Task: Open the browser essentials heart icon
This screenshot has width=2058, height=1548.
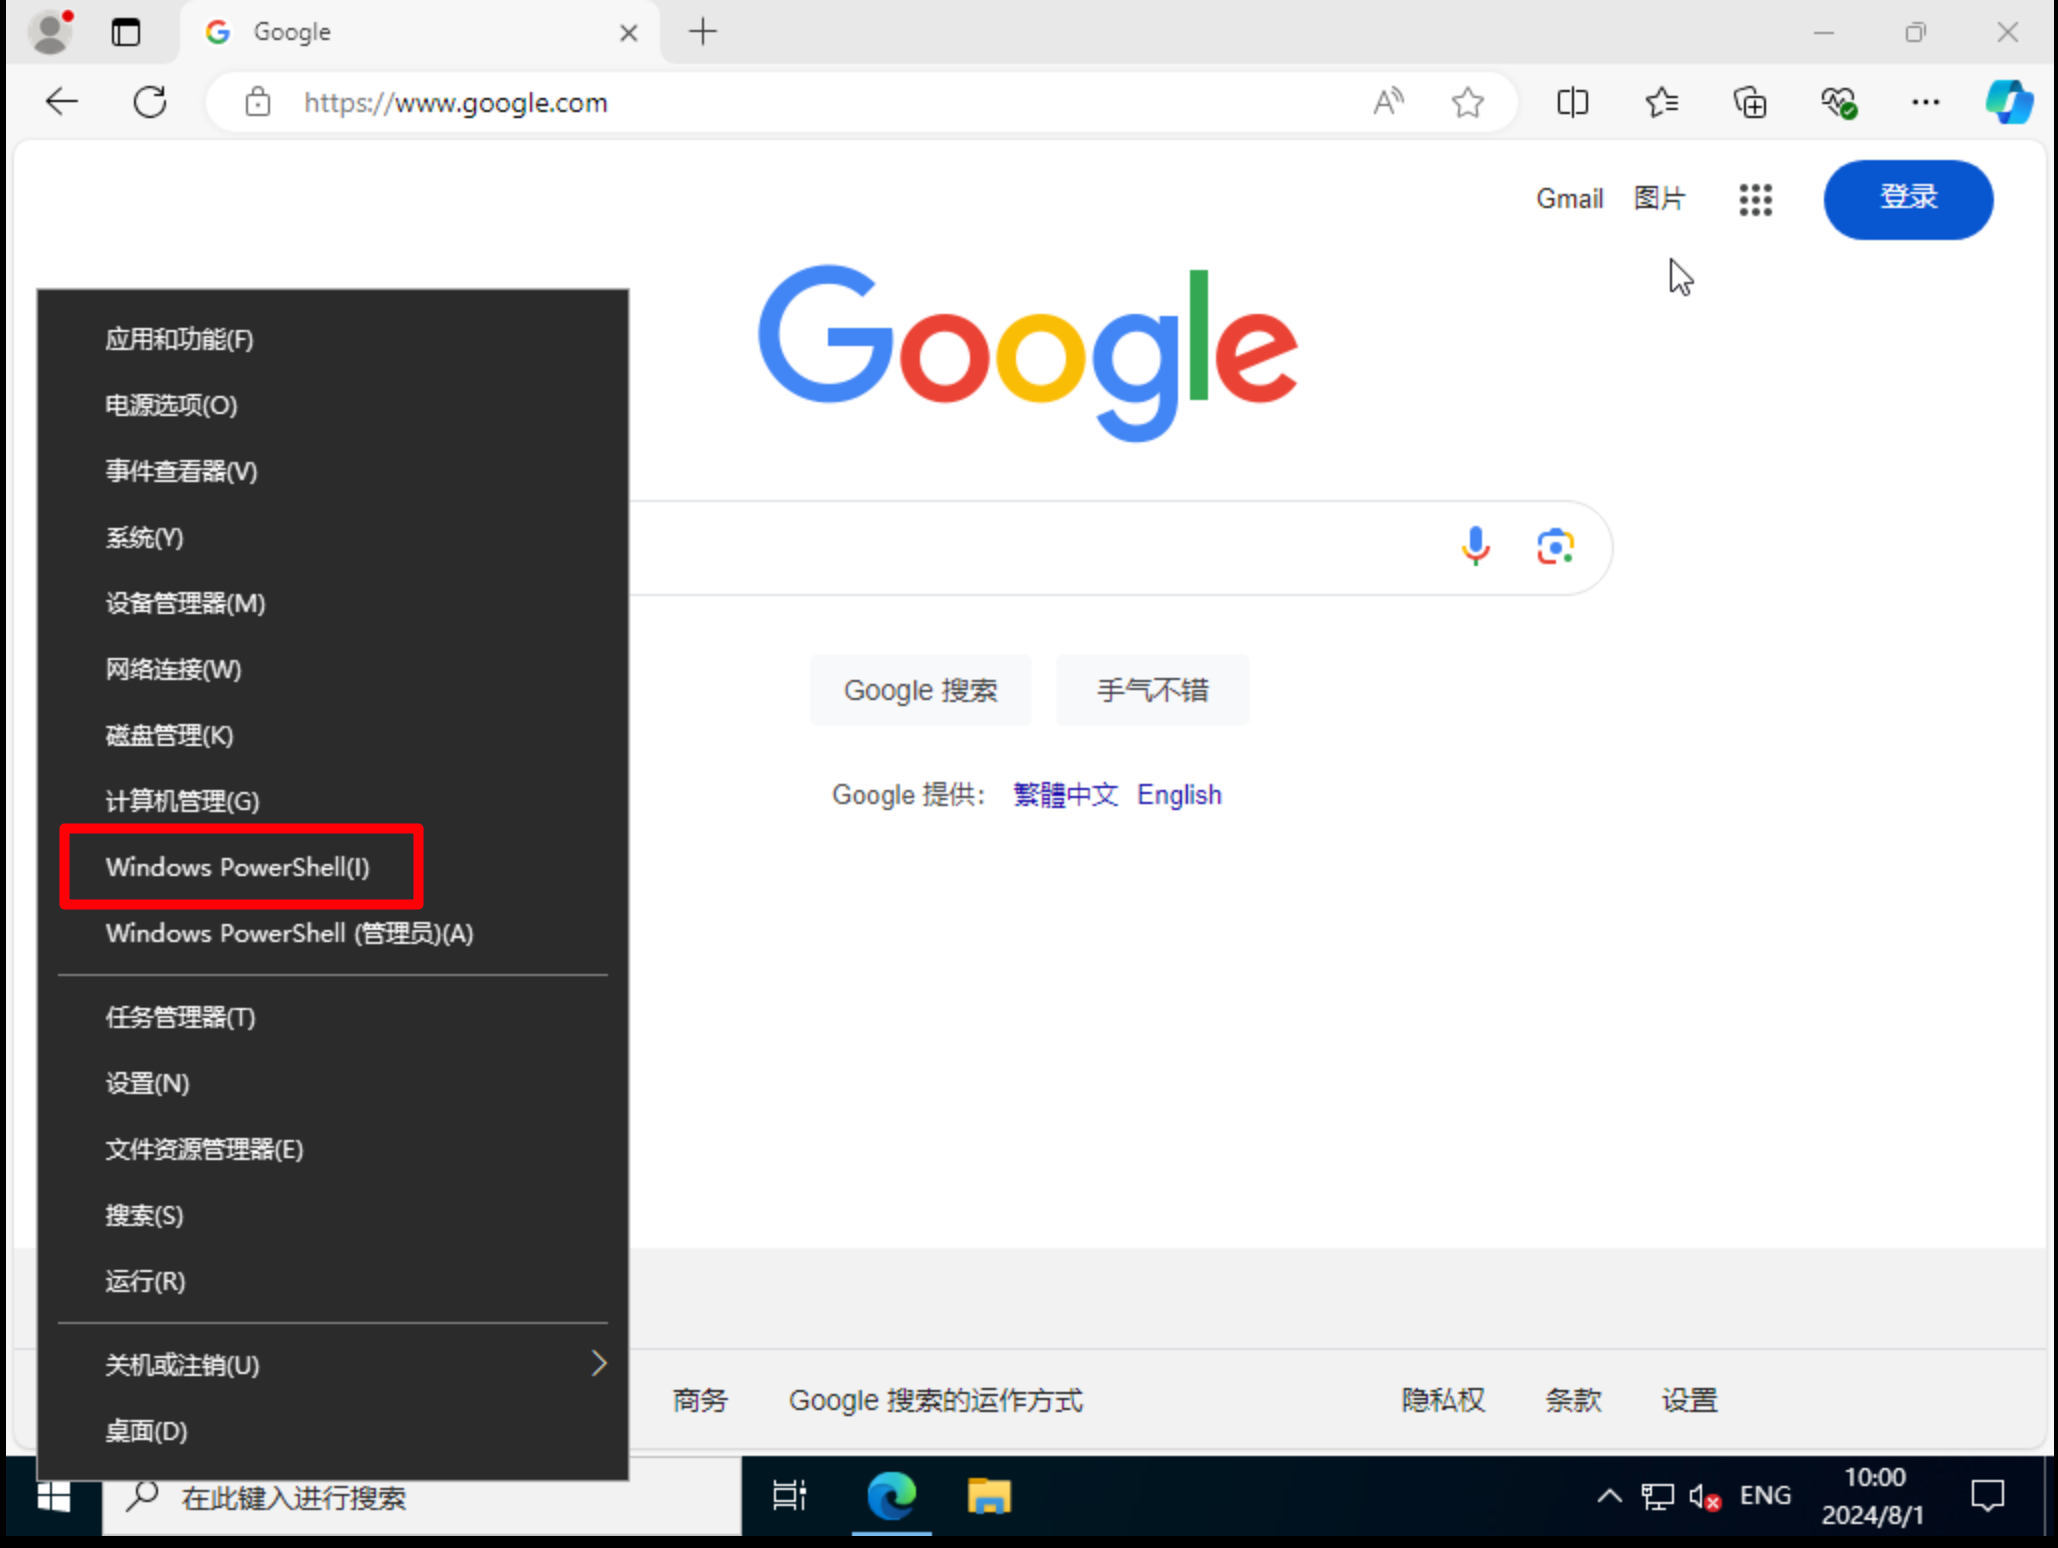Action: point(1838,102)
